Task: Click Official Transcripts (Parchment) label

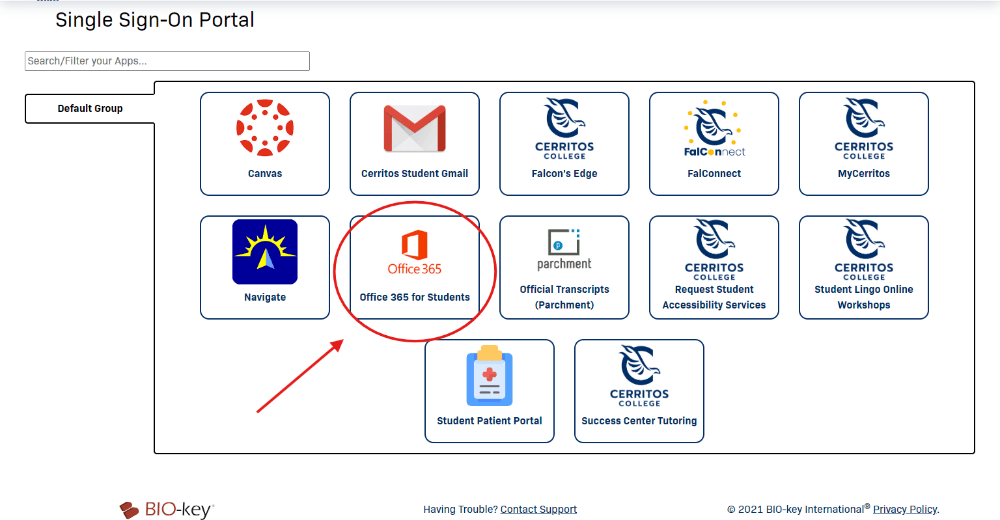Action: pos(564,297)
